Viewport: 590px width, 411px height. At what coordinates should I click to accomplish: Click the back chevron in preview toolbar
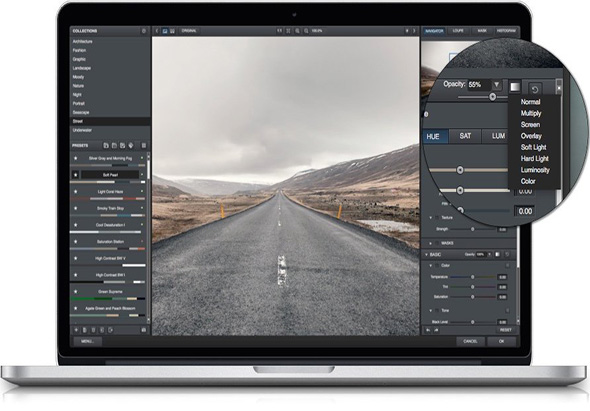157,31
